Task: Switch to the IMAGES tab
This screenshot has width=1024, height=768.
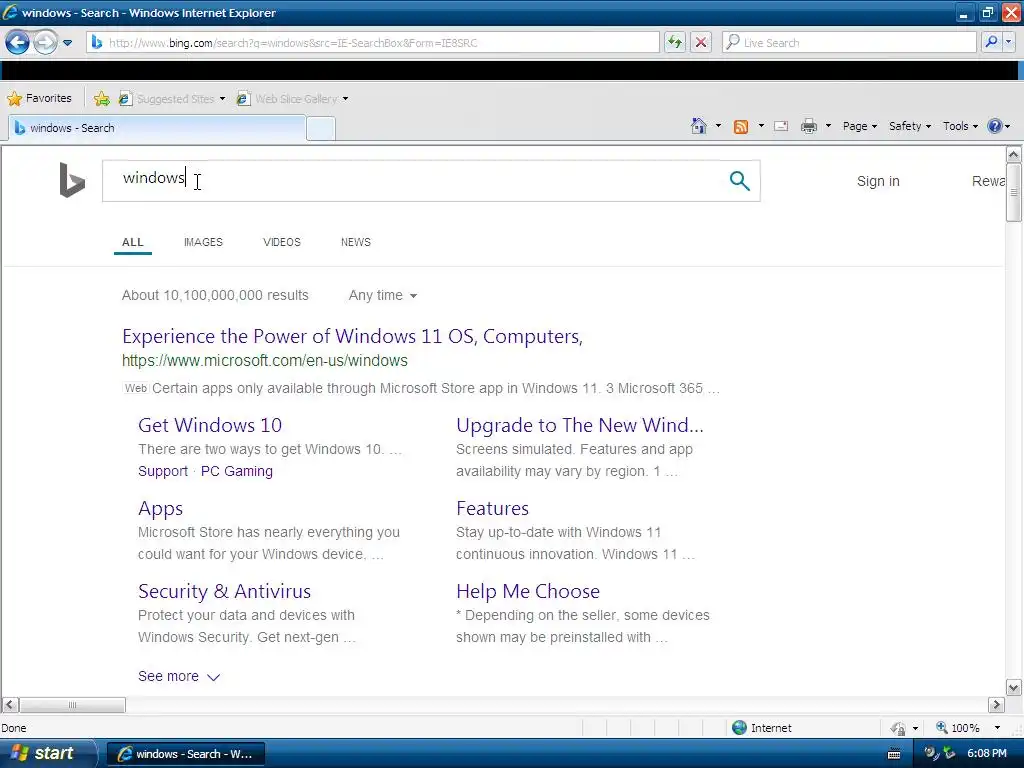Action: (x=203, y=242)
